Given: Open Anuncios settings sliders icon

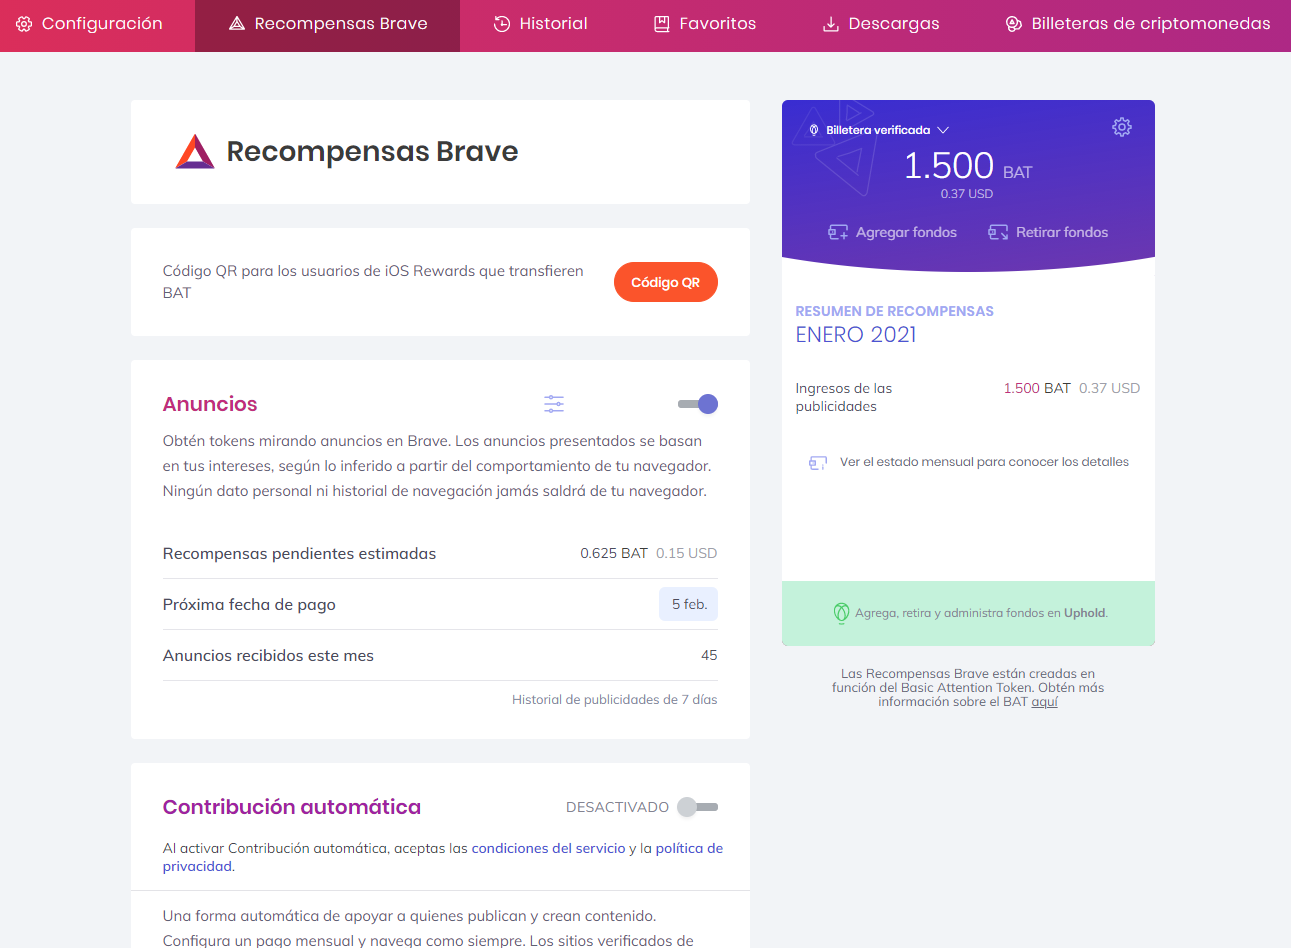Looking at the screenshot, I should coord(554,404).
